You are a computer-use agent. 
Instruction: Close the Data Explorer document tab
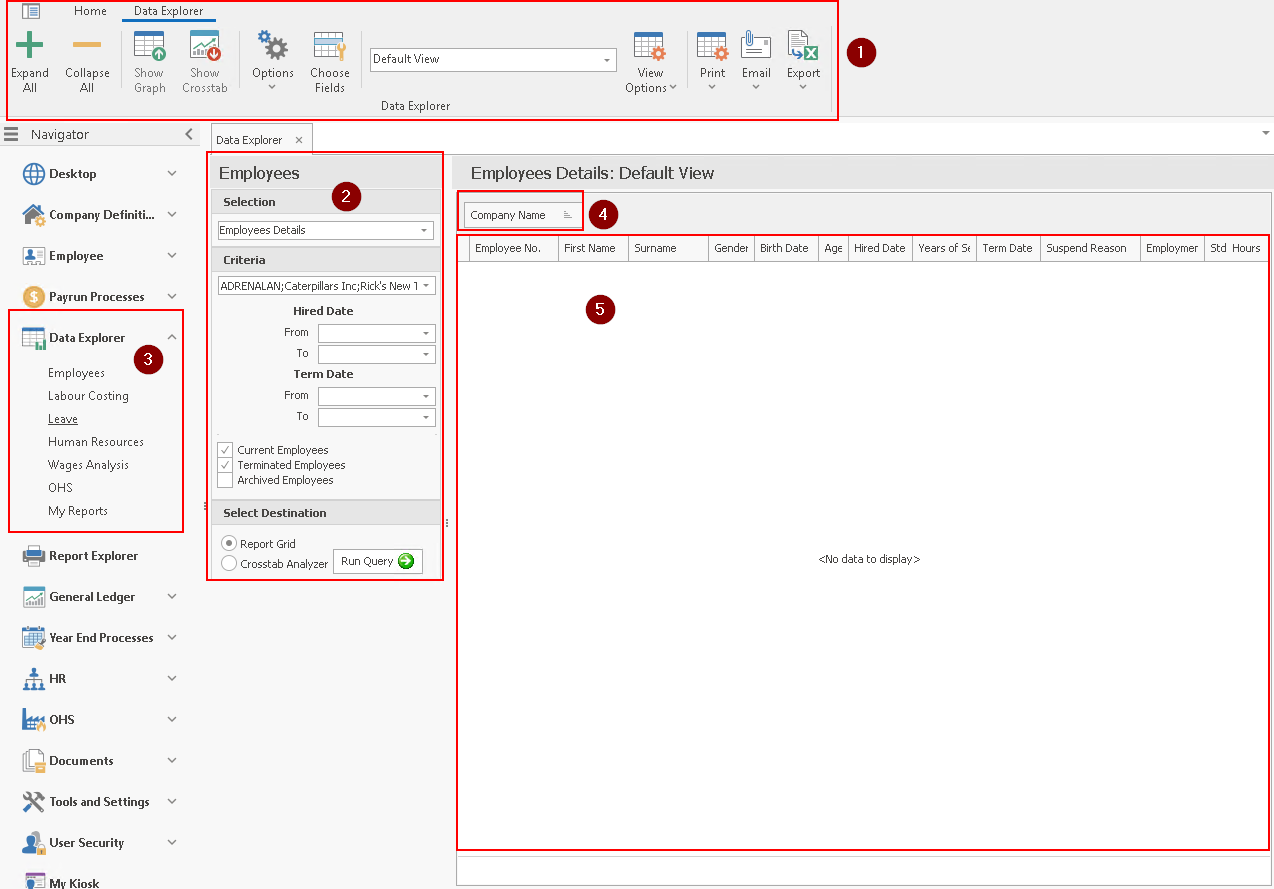point(299,140)
